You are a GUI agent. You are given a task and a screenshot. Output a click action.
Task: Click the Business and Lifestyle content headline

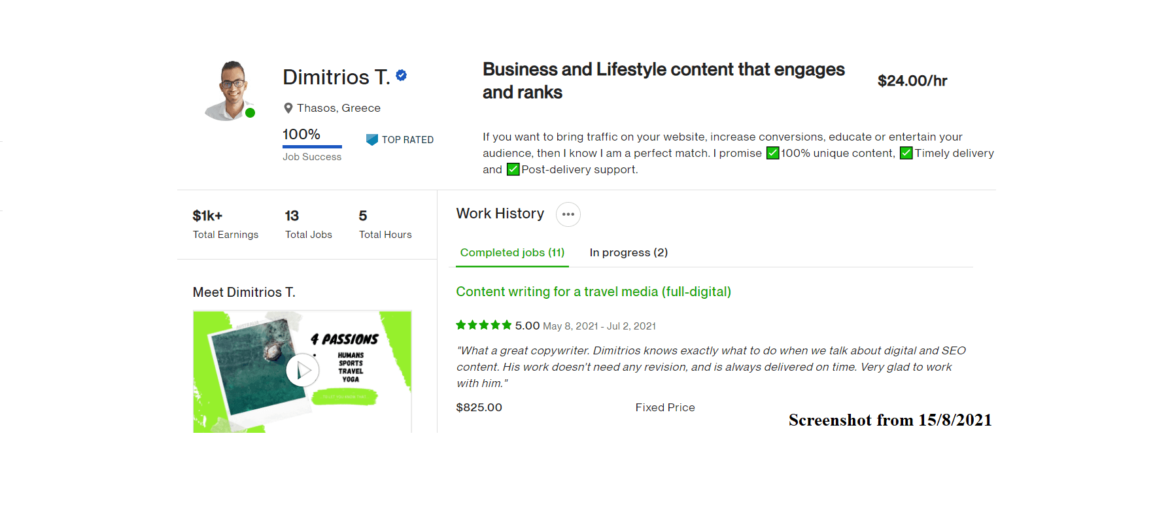point(663,81)
